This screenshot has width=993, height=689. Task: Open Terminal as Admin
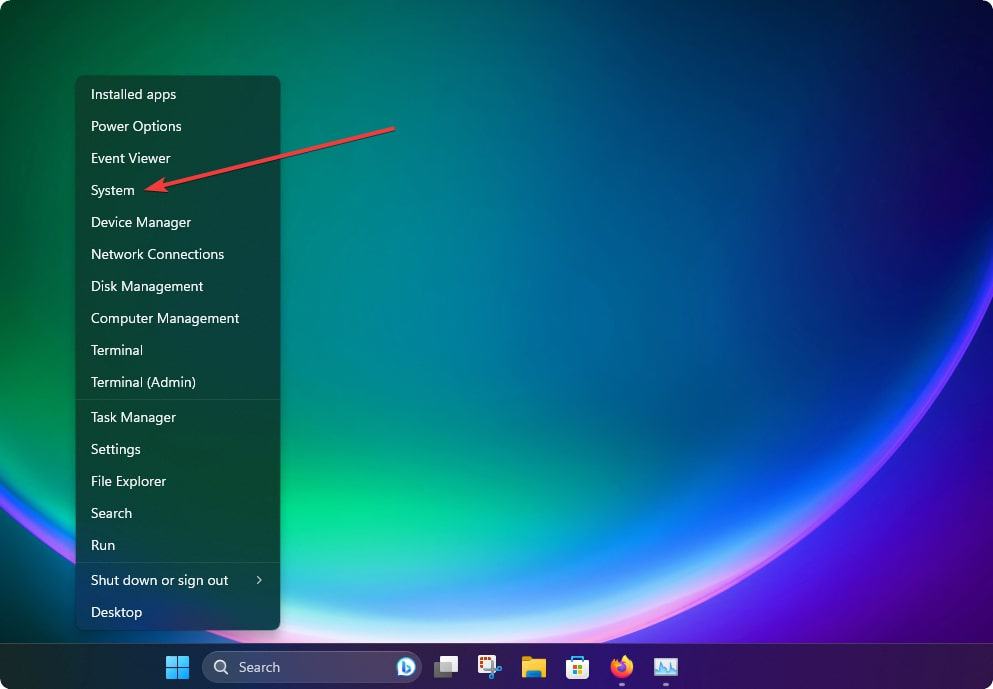point(143,382)
